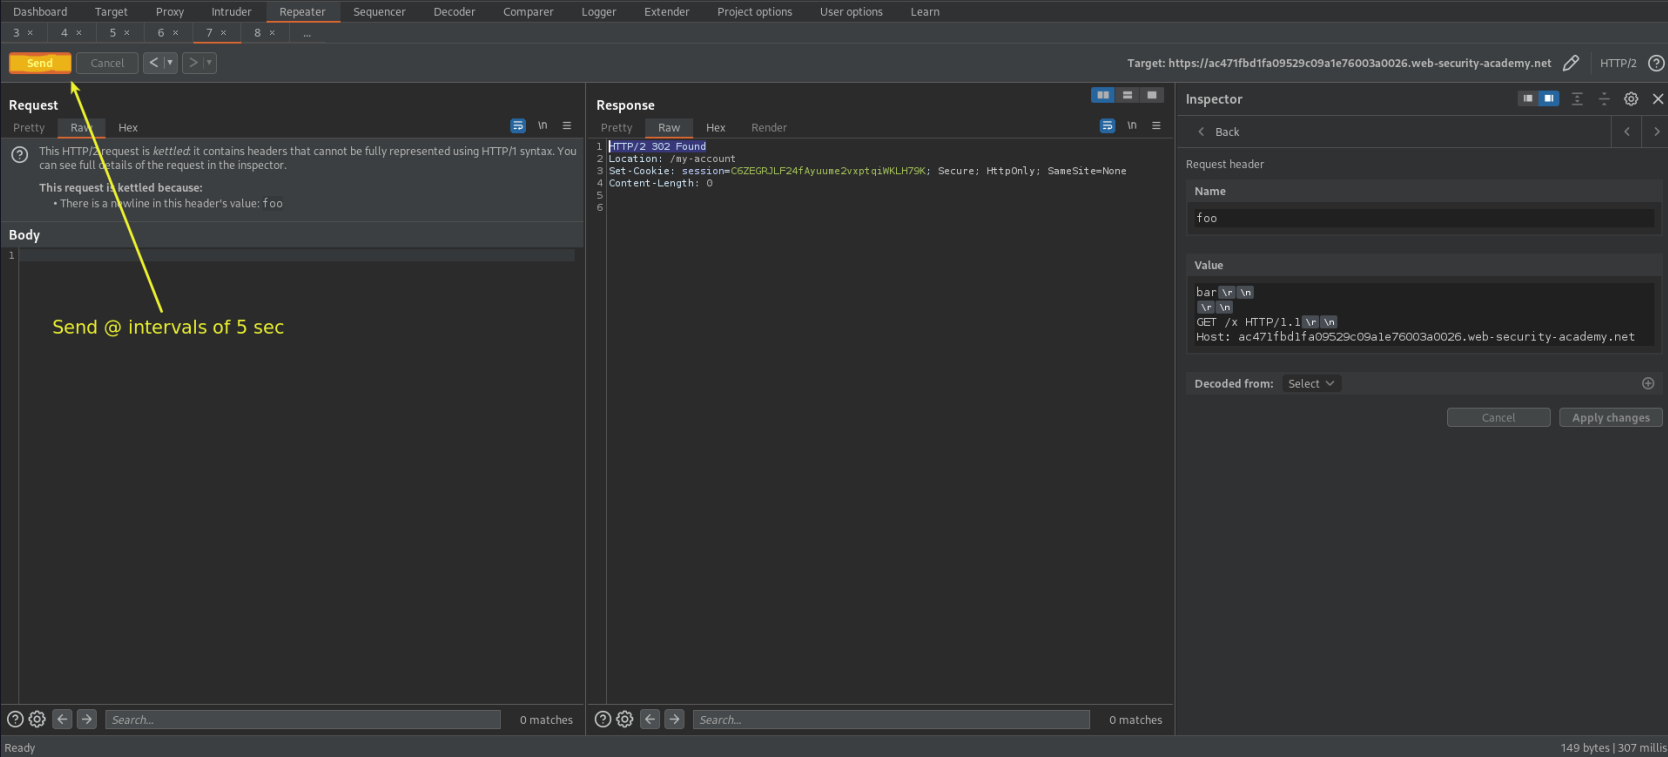
Task: Click the Inspector Cancel button
Action: pos(1498,418)
